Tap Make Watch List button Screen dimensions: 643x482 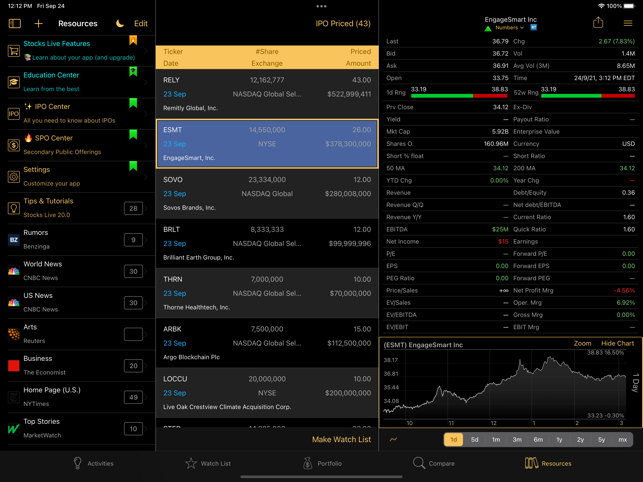tap(341, 439)
